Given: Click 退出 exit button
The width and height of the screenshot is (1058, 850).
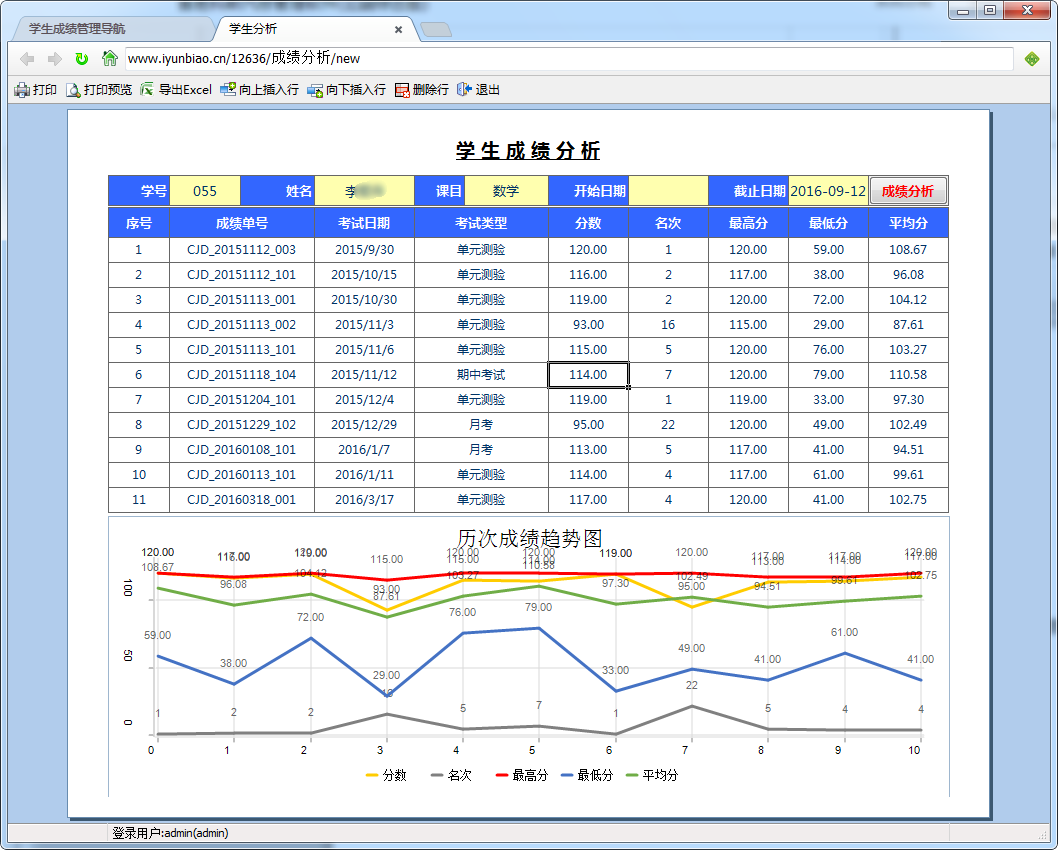Looking at the screenshot, I should click(478, 90).
